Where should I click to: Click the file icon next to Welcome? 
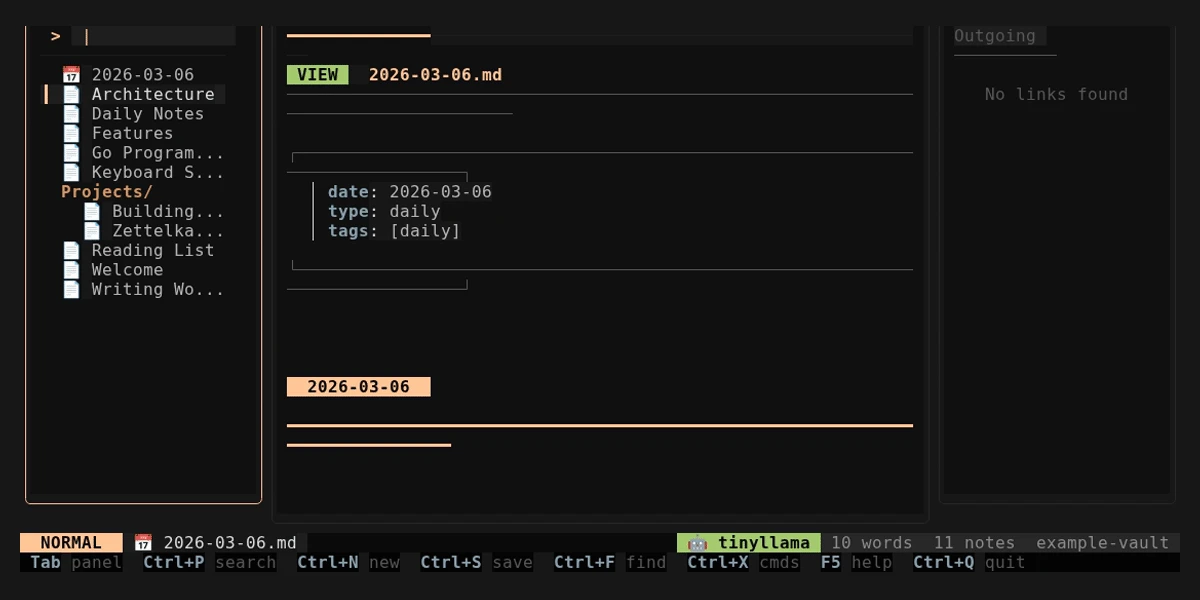pyautogui.click(x=71, y=270)
